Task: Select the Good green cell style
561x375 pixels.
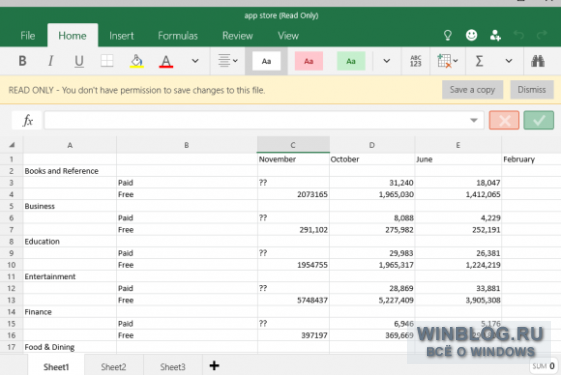Action: (x=351, y=61)
